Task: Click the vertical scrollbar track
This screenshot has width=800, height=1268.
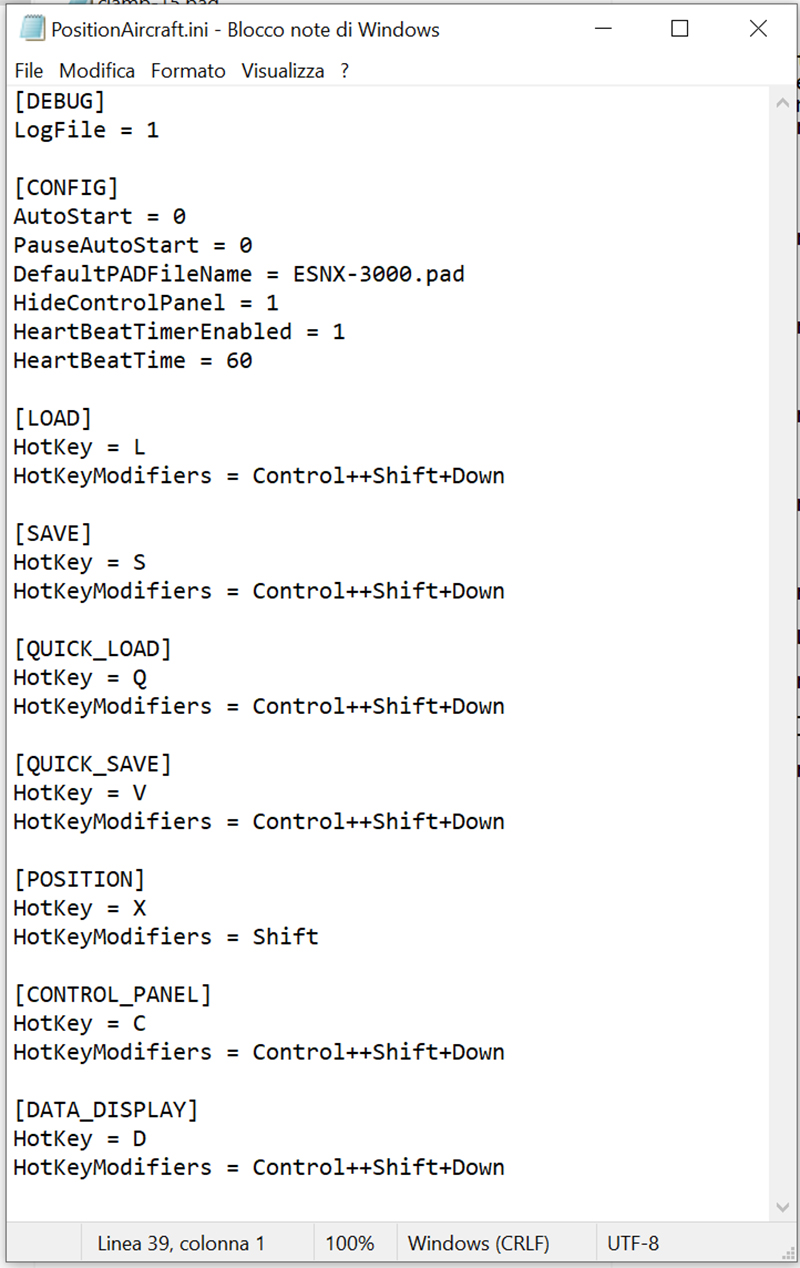Action: coord(783,655)
